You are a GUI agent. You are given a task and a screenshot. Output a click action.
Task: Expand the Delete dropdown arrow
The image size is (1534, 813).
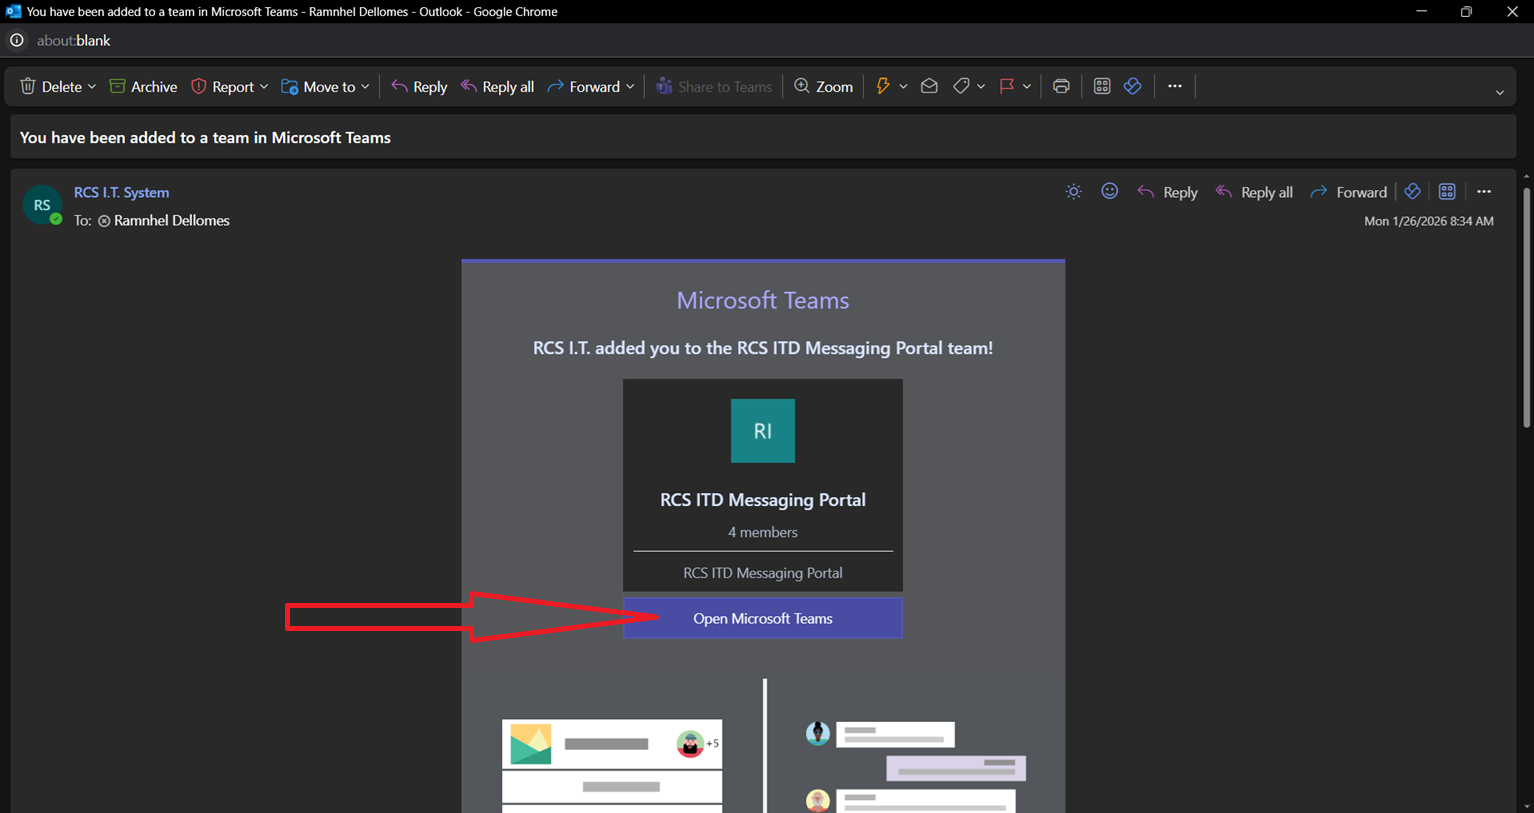pyautogui.click(x=92, y=87)
